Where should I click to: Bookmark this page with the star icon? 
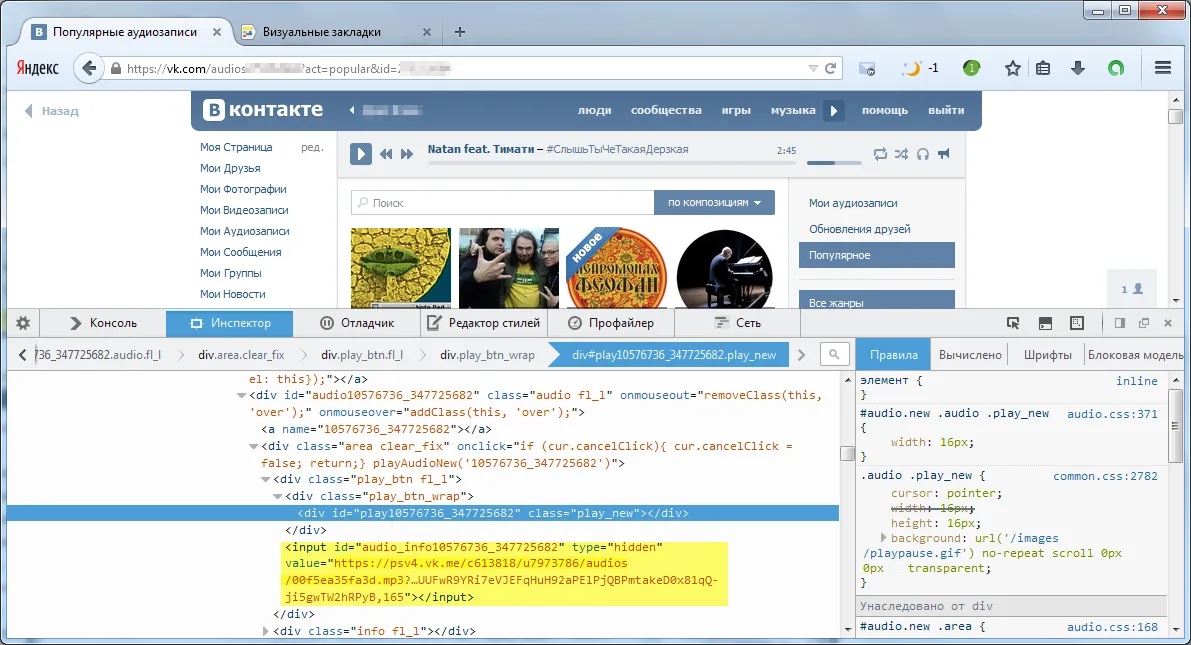point(1012,68)
